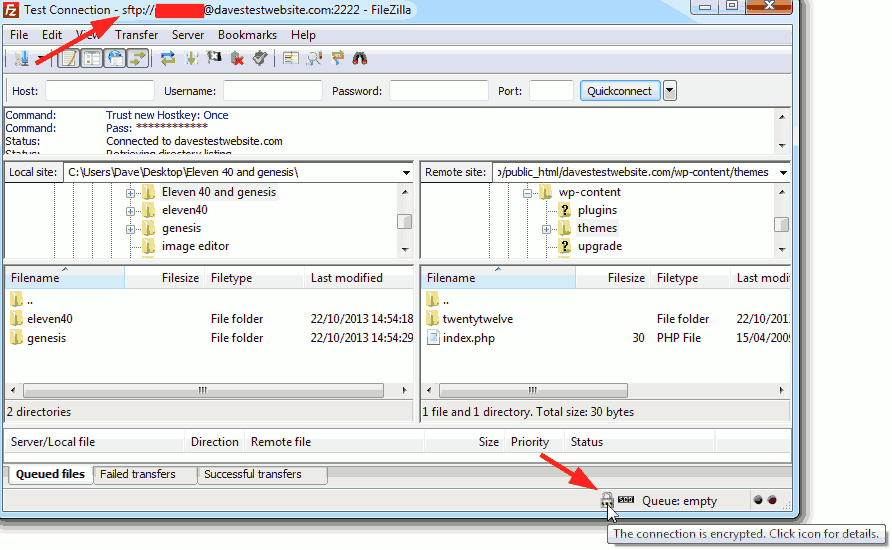Select image editor folder in local tree
Viewport: 892px width, 550px height.
pyautogui.click(x=195, y=246)
